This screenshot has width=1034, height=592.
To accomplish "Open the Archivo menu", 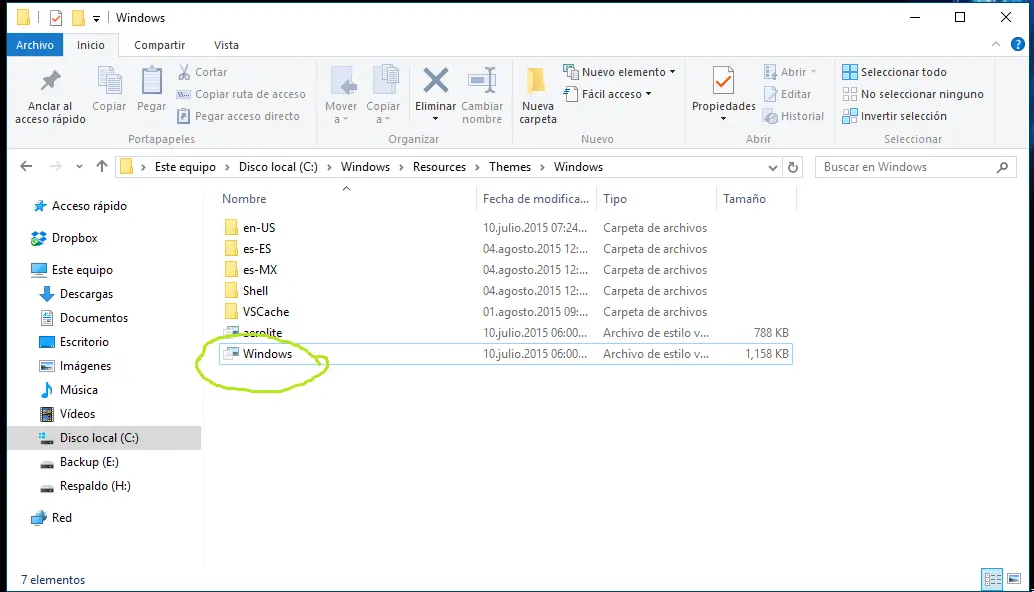I will tap(35, 45).
